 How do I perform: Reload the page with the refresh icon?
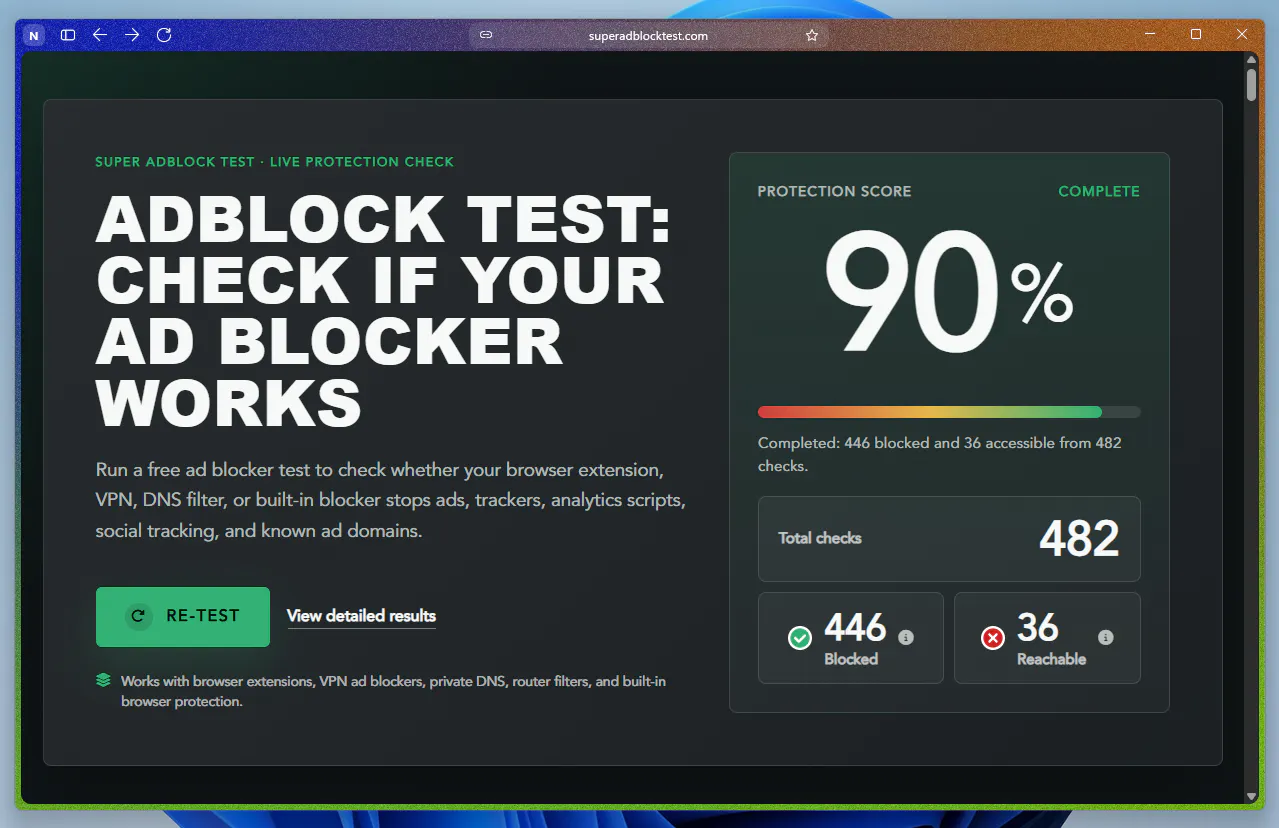coord(165,35)
